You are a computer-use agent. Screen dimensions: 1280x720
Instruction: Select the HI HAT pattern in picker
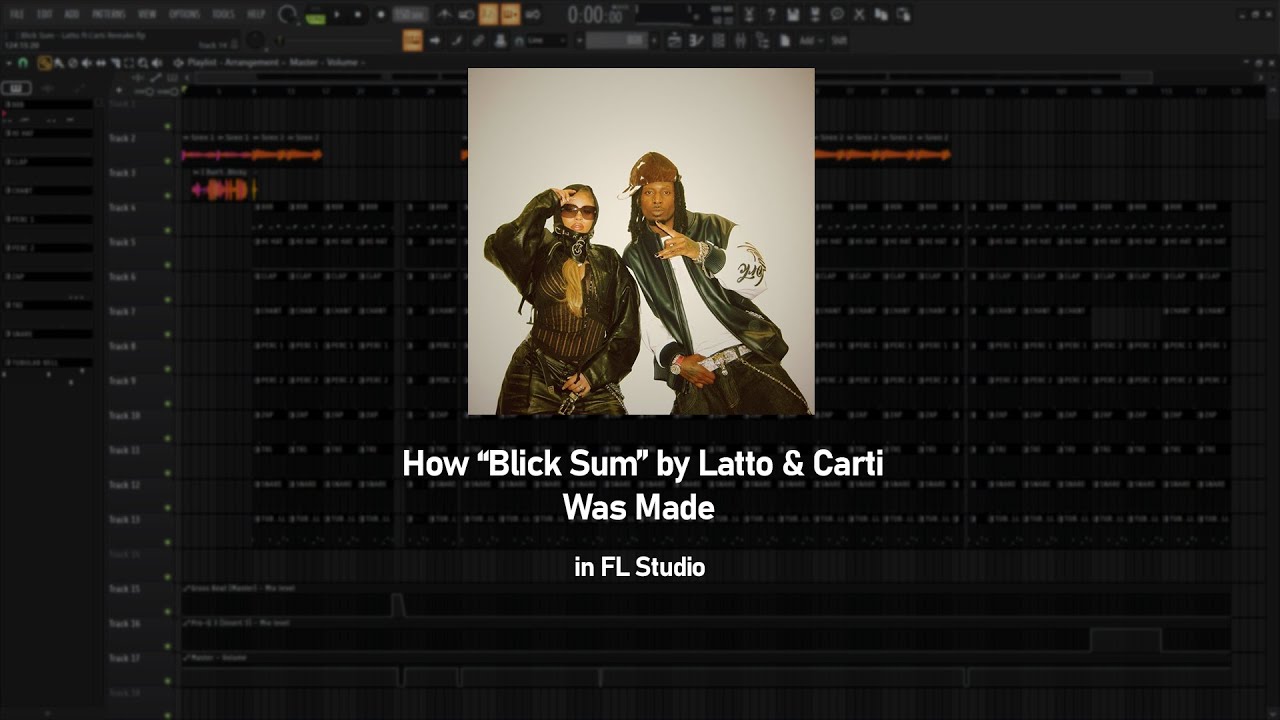(x=49, y=132)
